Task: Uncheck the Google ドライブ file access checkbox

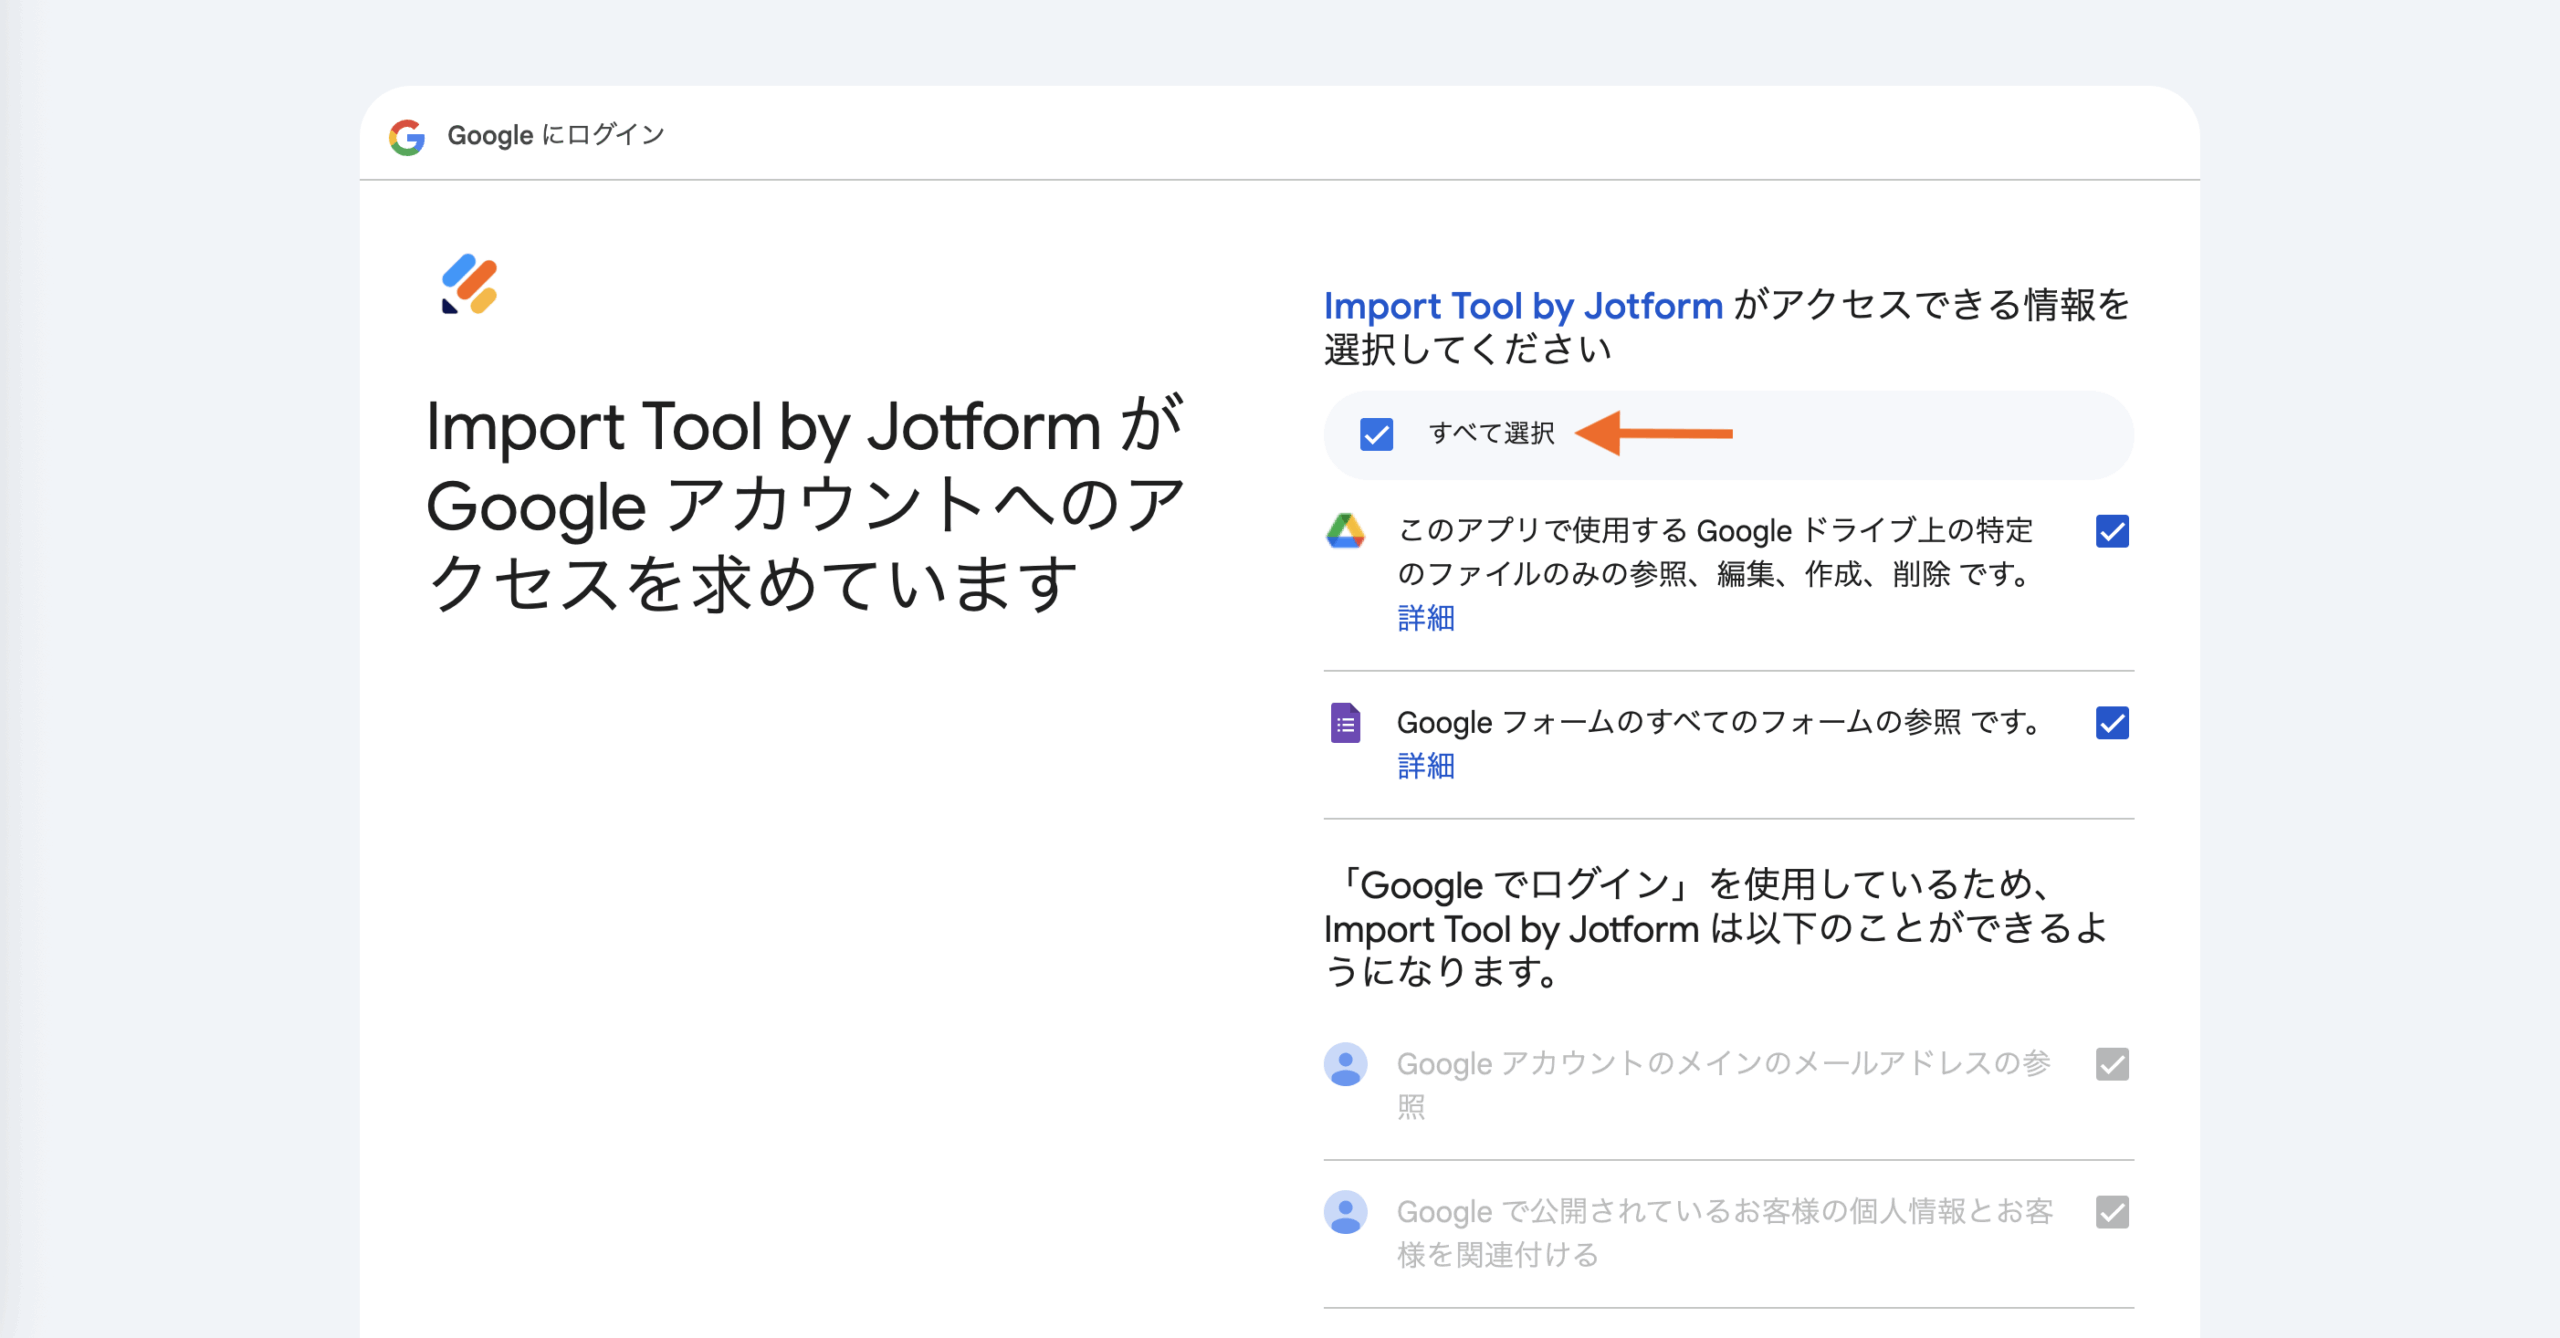Action: coord(2112,531)
